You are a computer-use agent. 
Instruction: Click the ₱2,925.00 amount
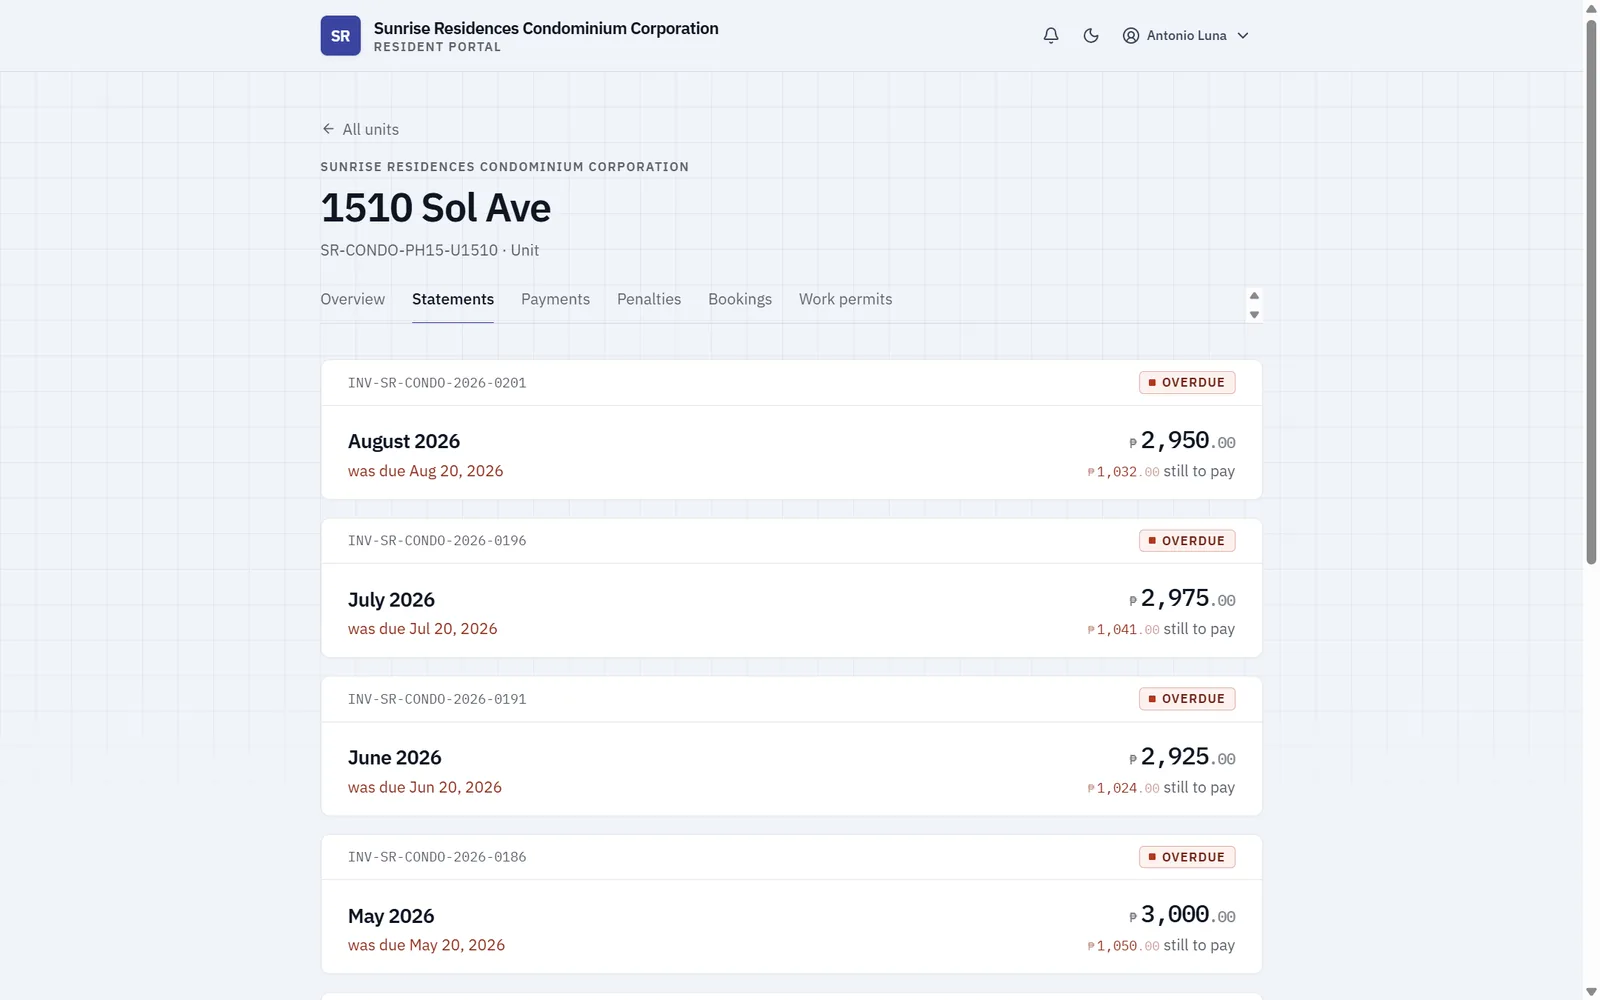pyautogui.click(x=1182, y=757)
